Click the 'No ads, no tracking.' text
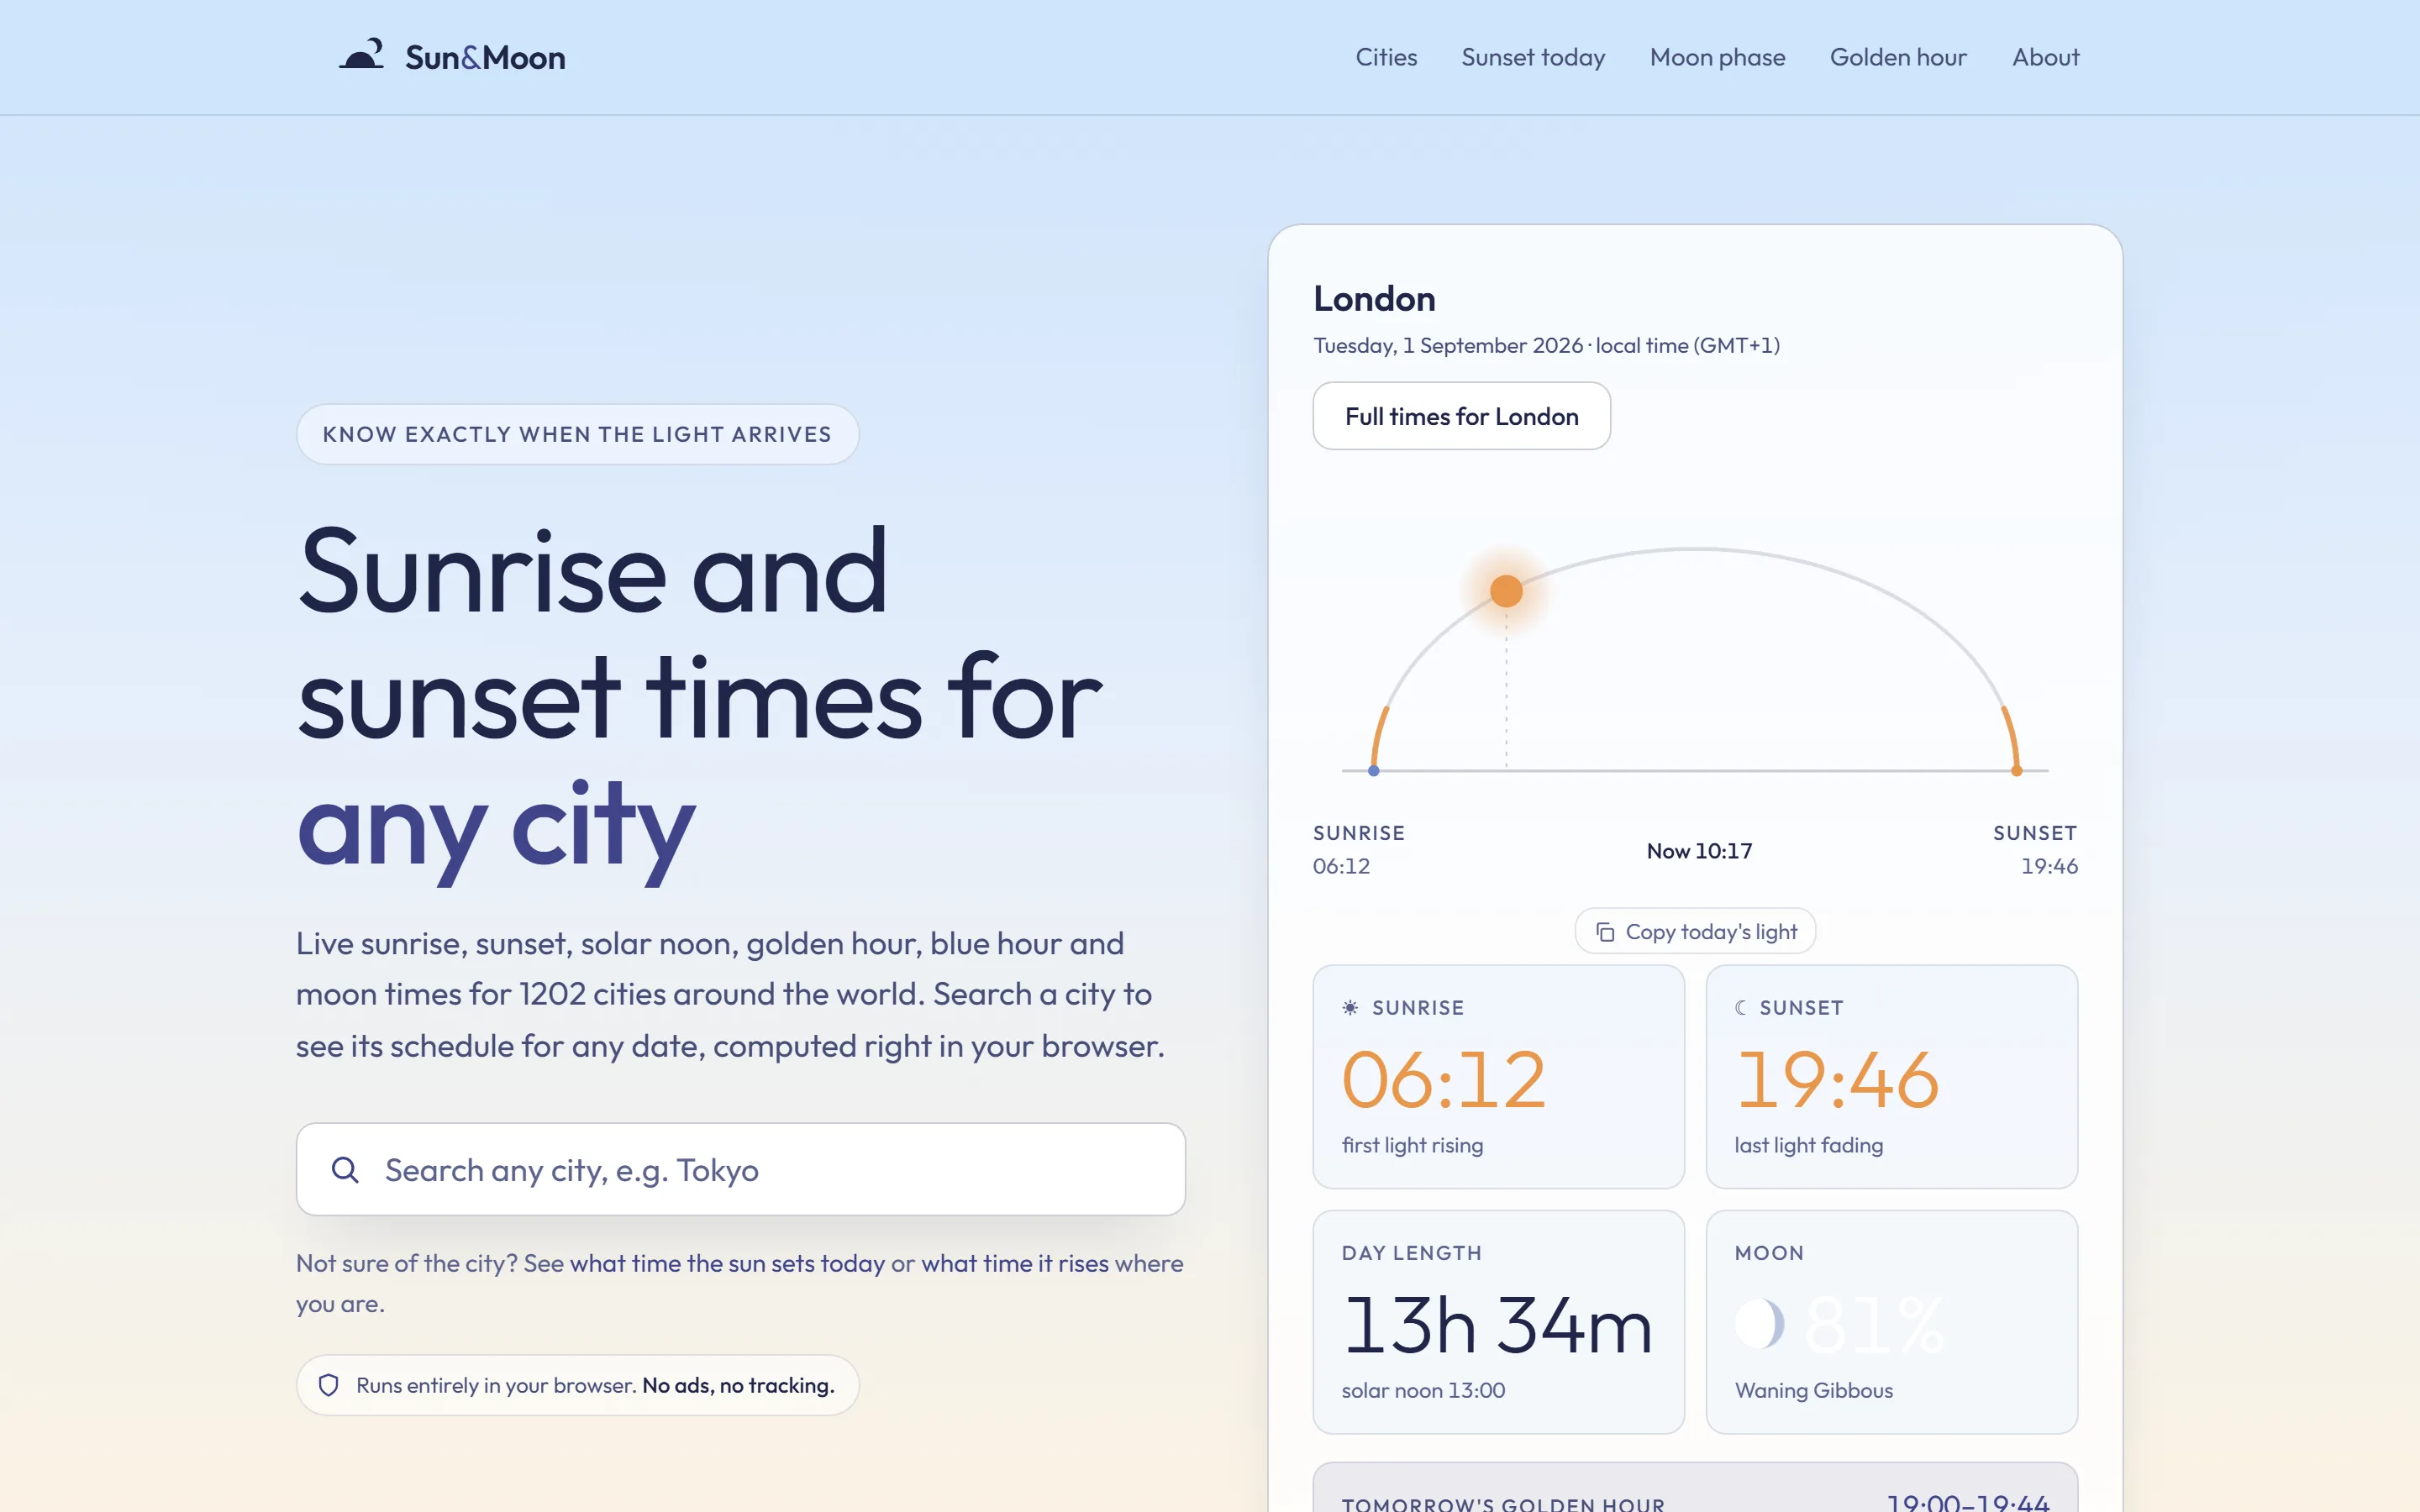Image resolution: width=2420 pixels, height=1512 pixels. coord(738,1385)
